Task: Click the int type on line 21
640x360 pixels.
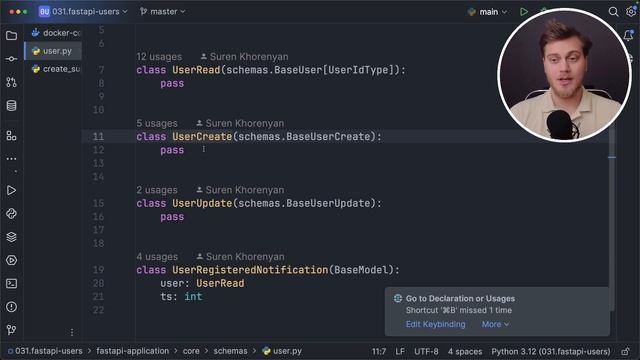Action: pos(193,296)
